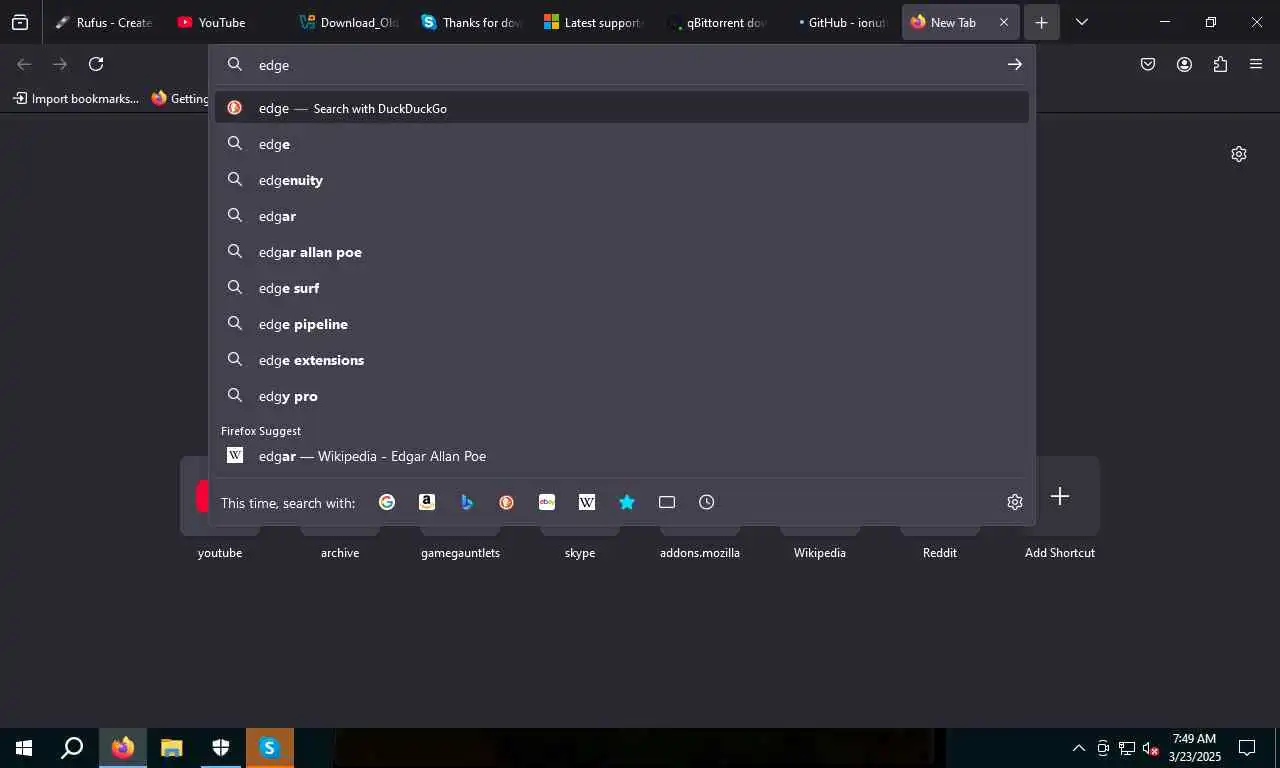Open File Explorer from taskbar
Image resolution: width=1280 pixels, height=768 pixels.
tap(172, 748)
